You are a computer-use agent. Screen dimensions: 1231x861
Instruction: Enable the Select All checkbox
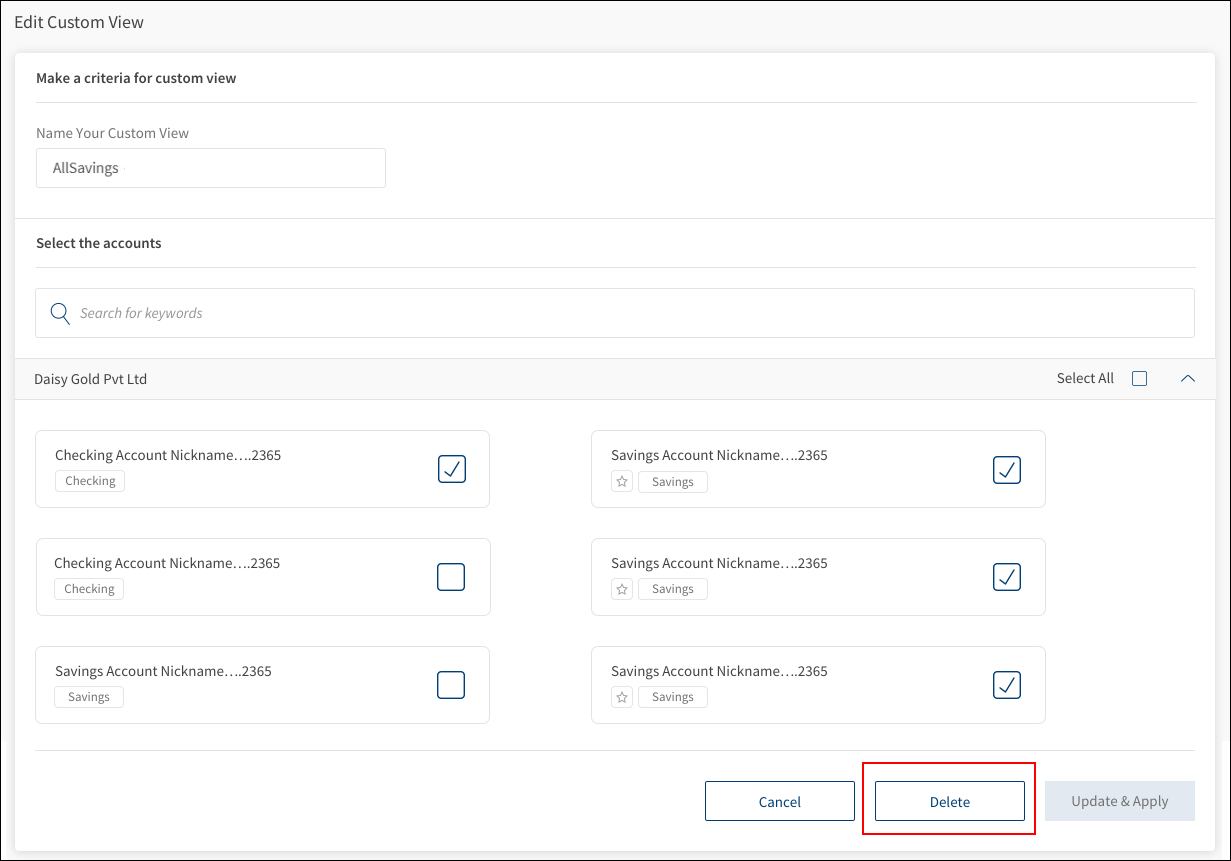[1139, 379]
